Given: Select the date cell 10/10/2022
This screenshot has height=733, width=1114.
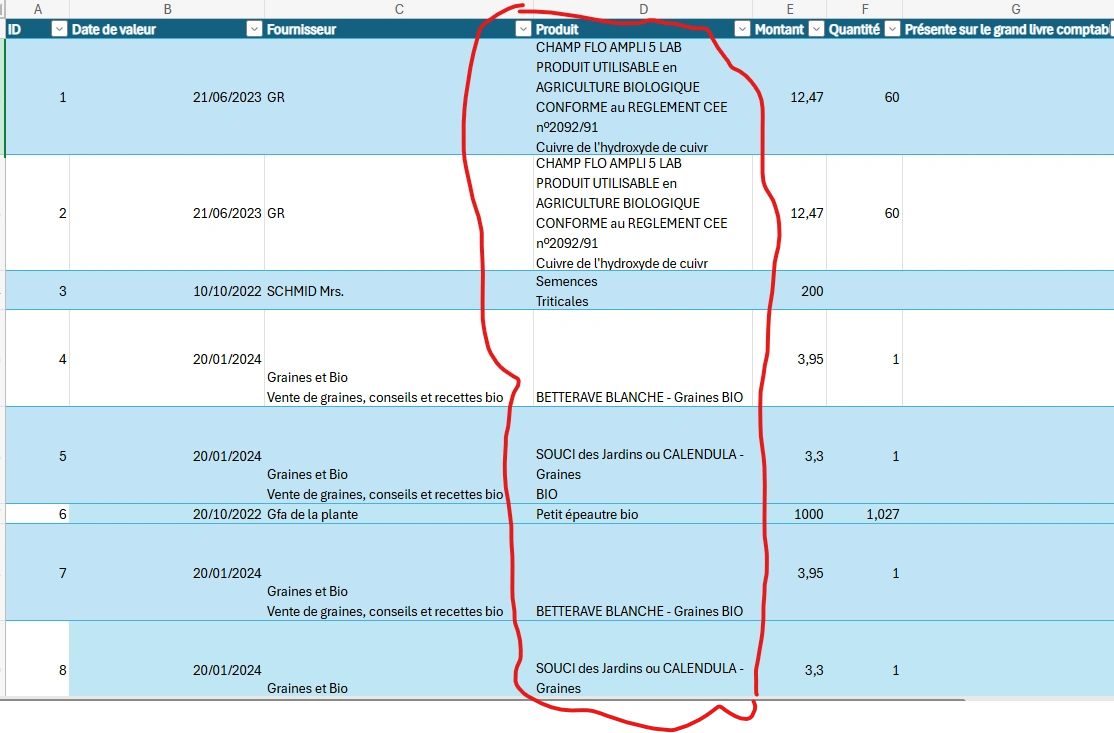Looking at the screenshot, I should coord(167,291).
